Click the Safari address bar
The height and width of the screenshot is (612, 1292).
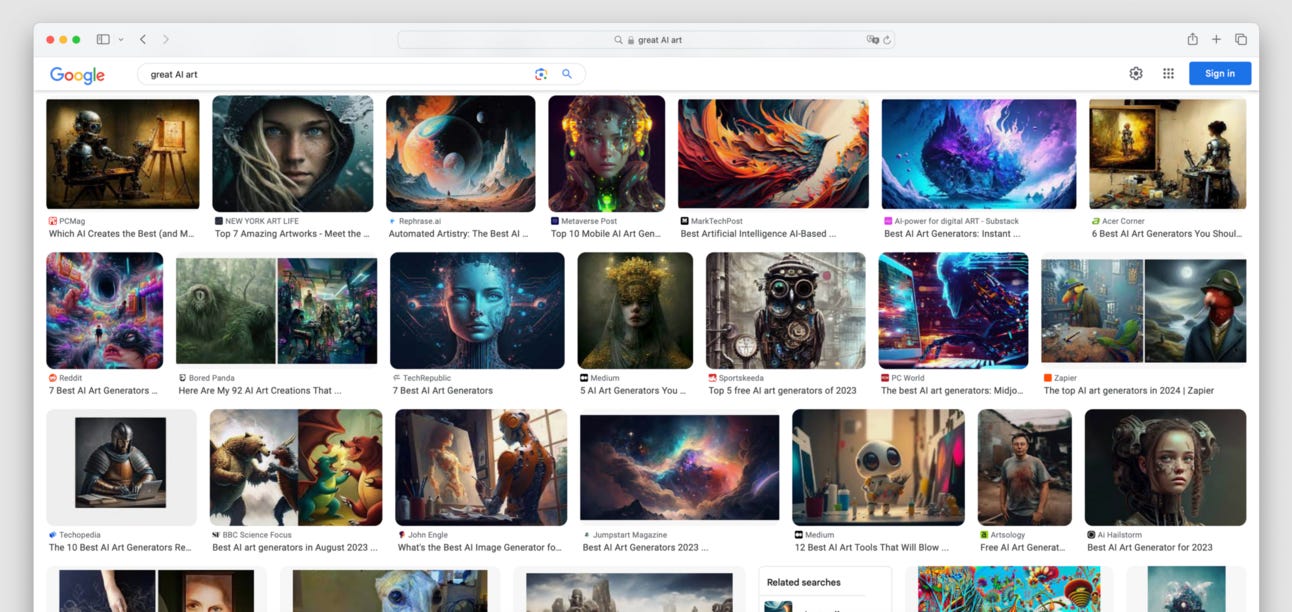[x=646, y=40]
